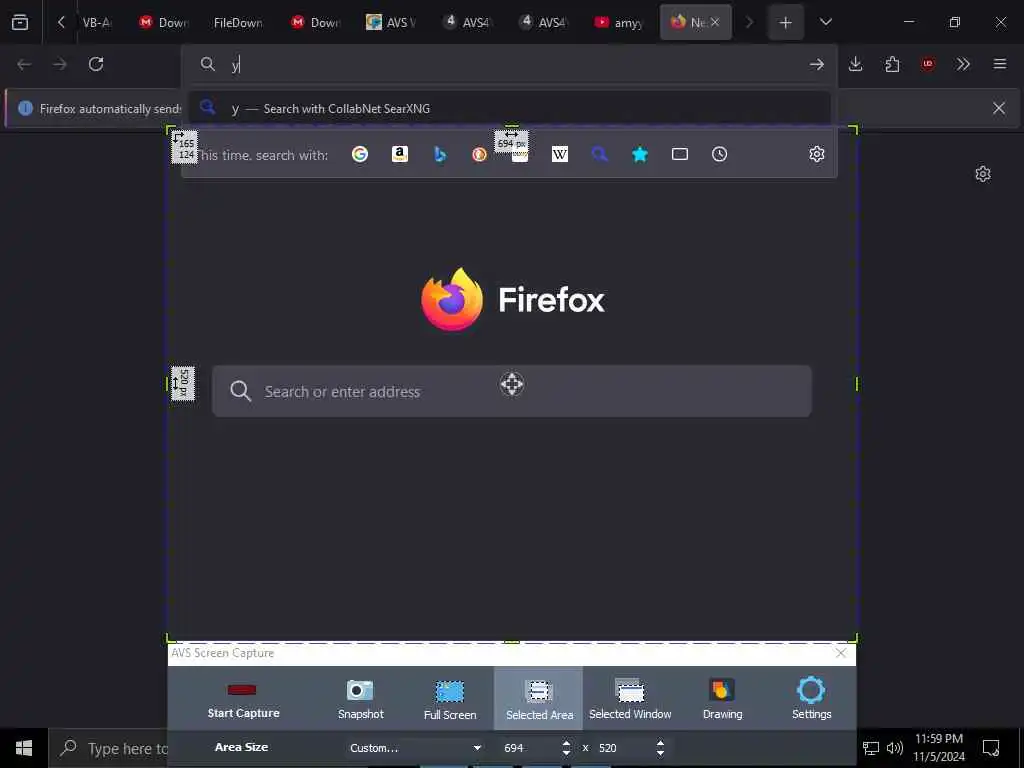Viewport: 1024px width, 768px height.
Task: Open the volume control in tray
Action: 895,748
